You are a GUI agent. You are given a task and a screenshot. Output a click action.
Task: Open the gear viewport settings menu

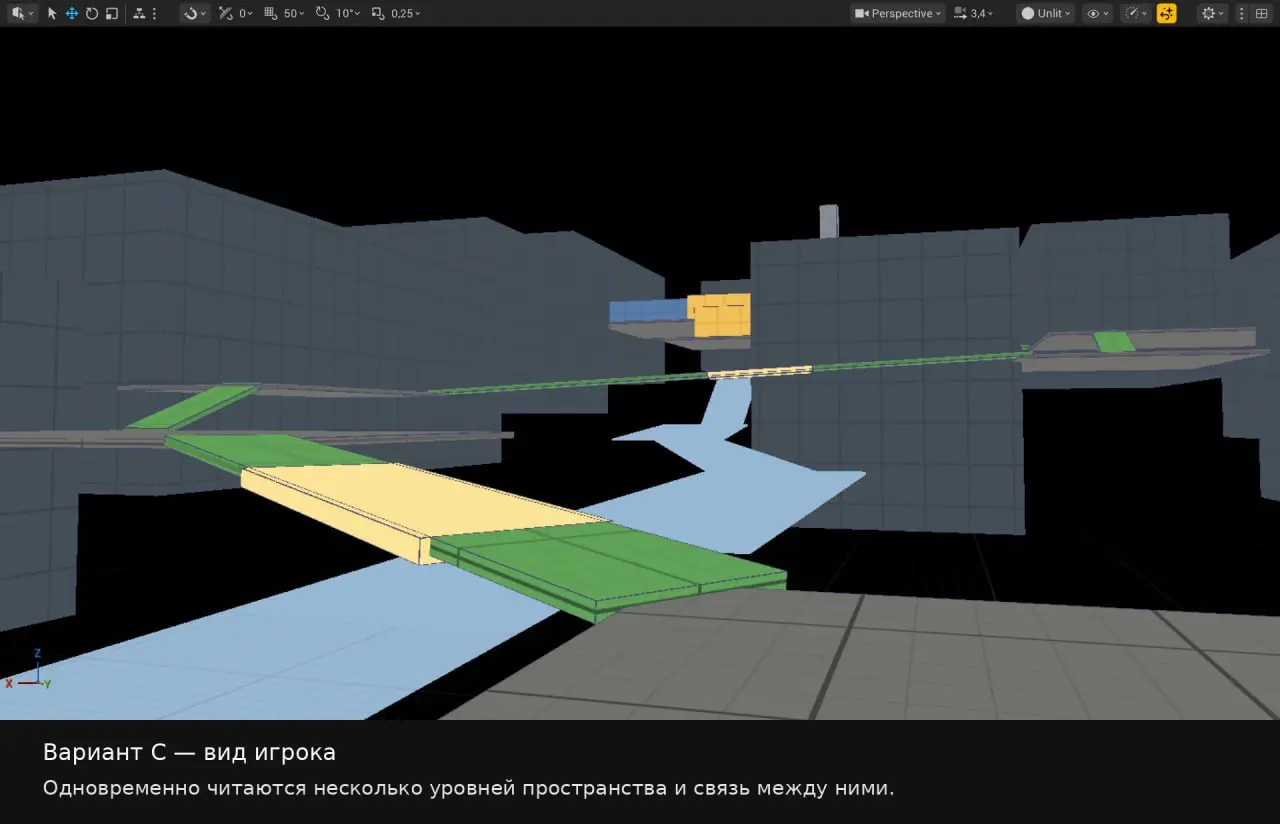click(x=1213, y=14)
